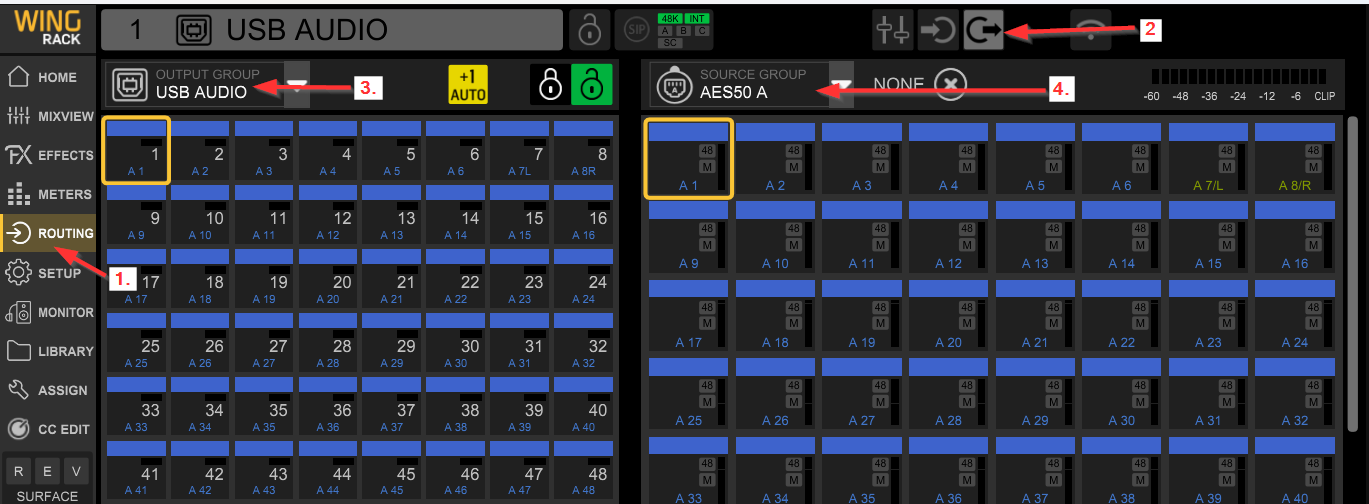The image size is (1369, 504).
Task: Click the R surface button
Action: tap(19, 472)
